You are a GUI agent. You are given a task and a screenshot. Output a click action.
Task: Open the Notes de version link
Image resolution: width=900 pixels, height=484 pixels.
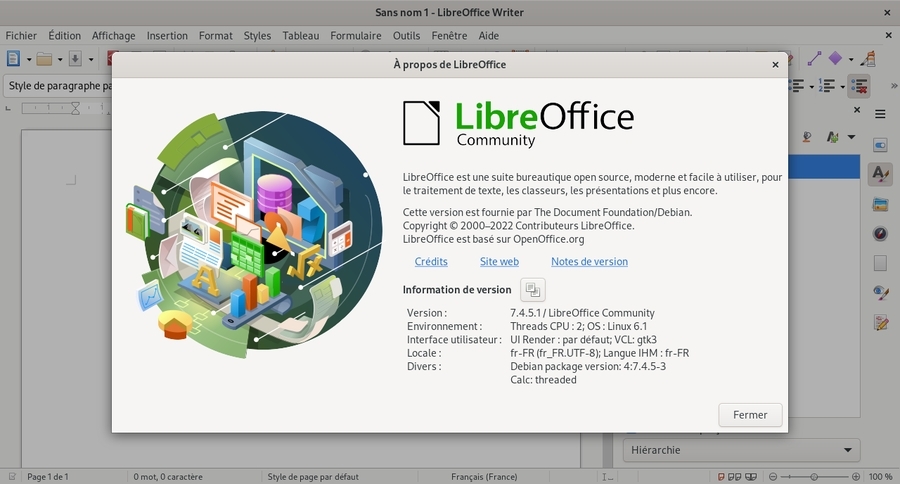pyautogui.click(x=589, y=262)
